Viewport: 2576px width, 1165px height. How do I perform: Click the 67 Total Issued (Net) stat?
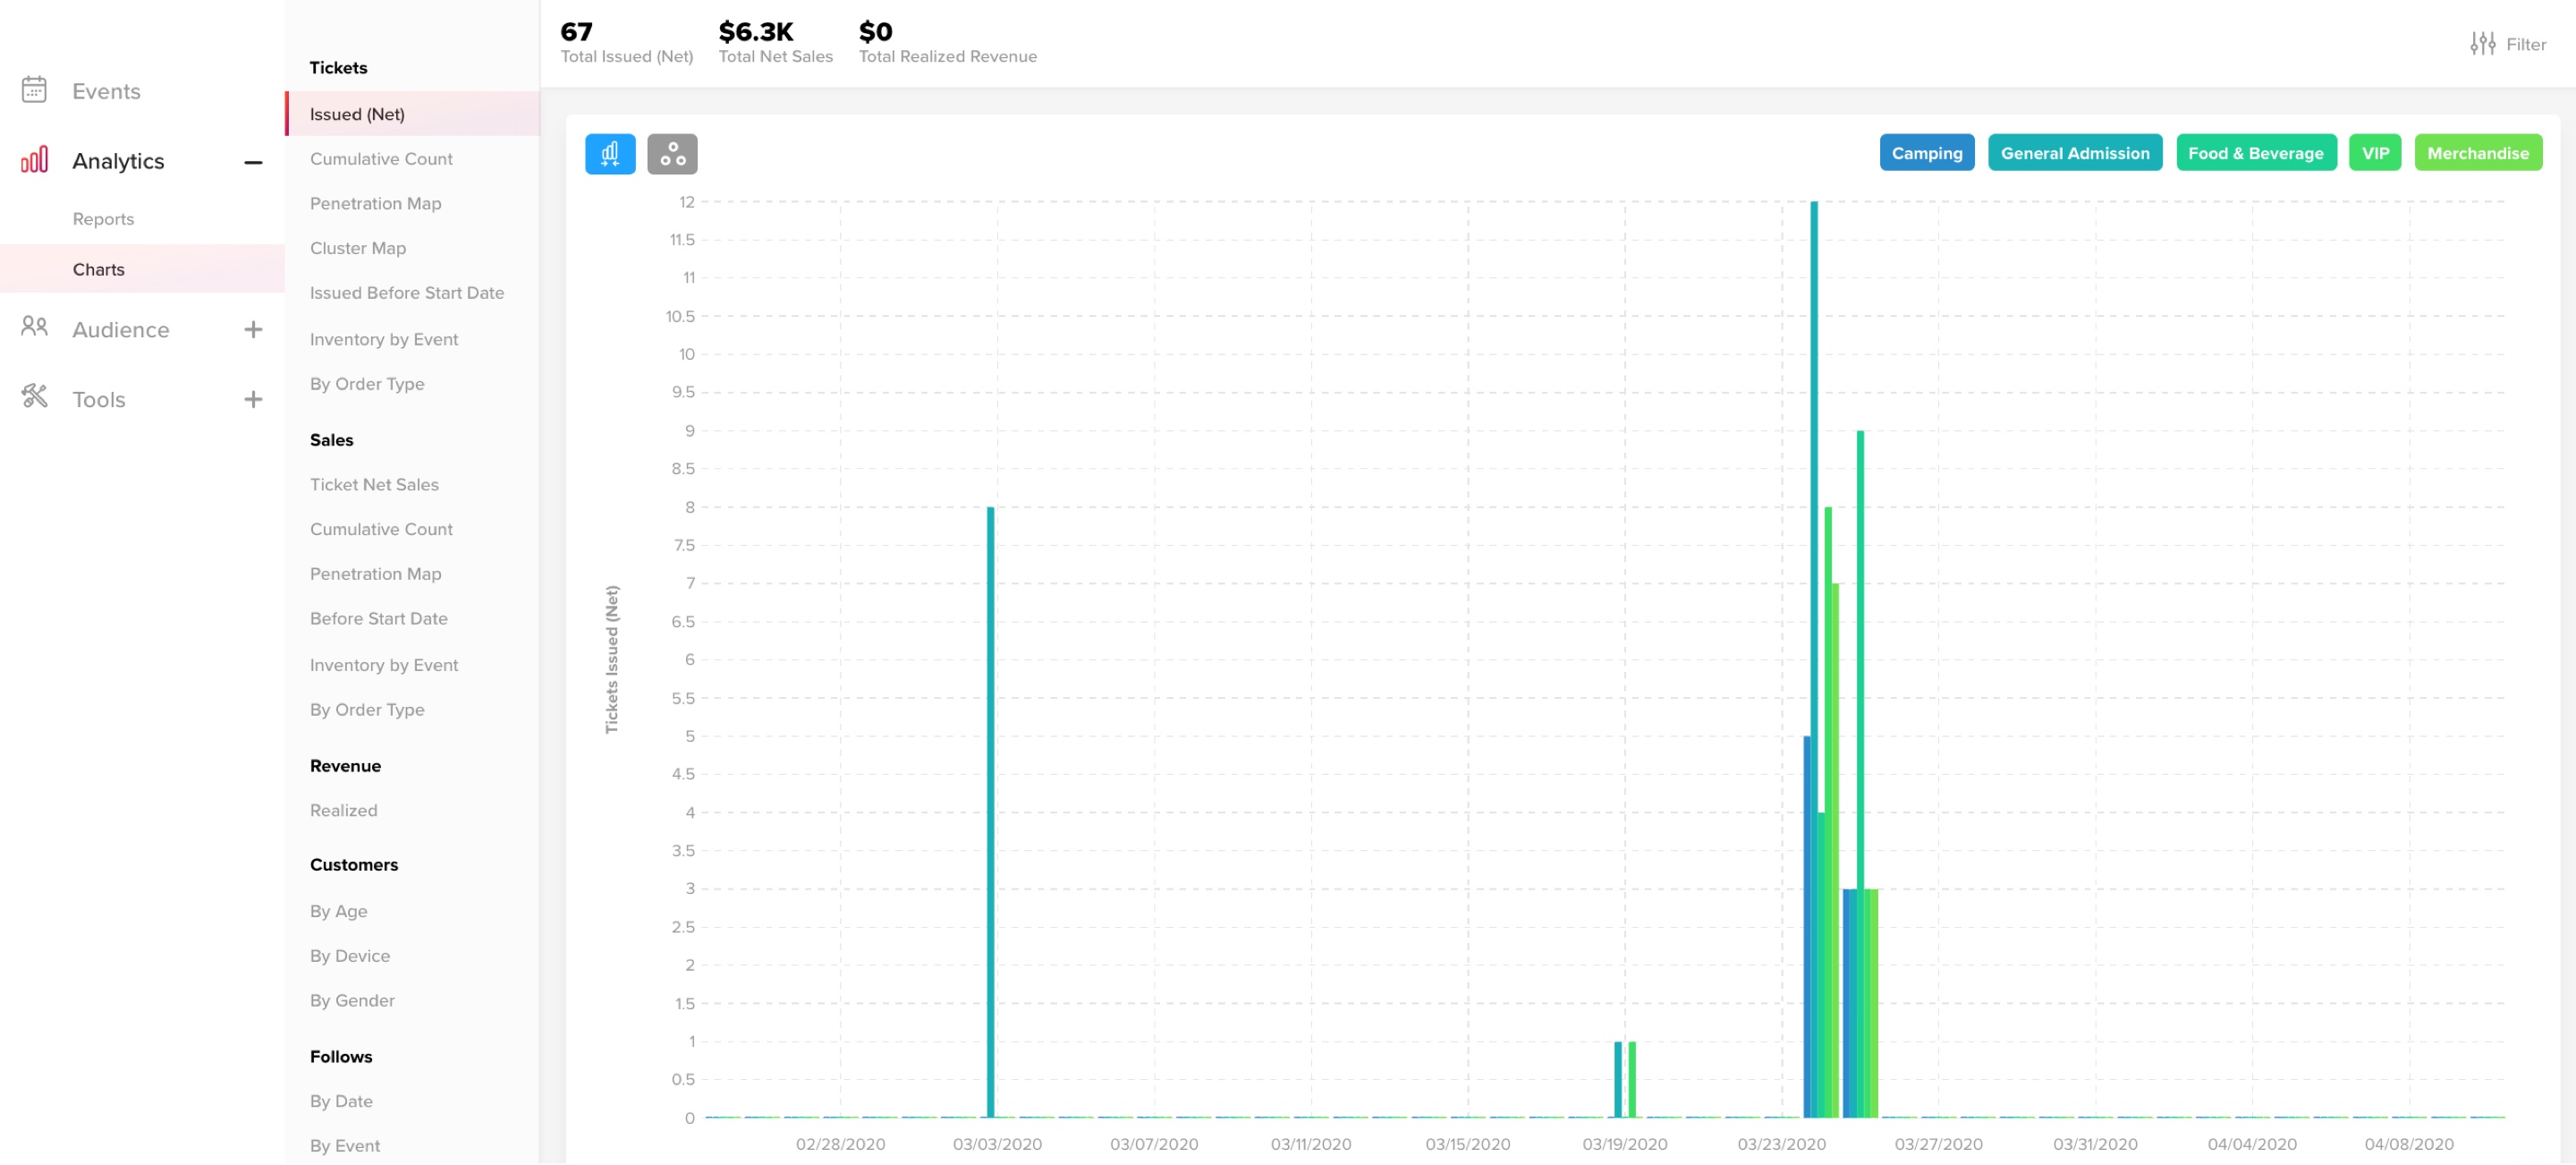(x=626, y=42)
